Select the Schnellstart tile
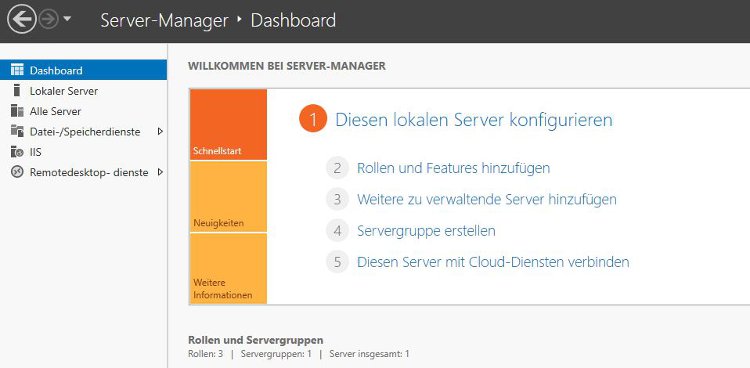 tap(229, 124)
